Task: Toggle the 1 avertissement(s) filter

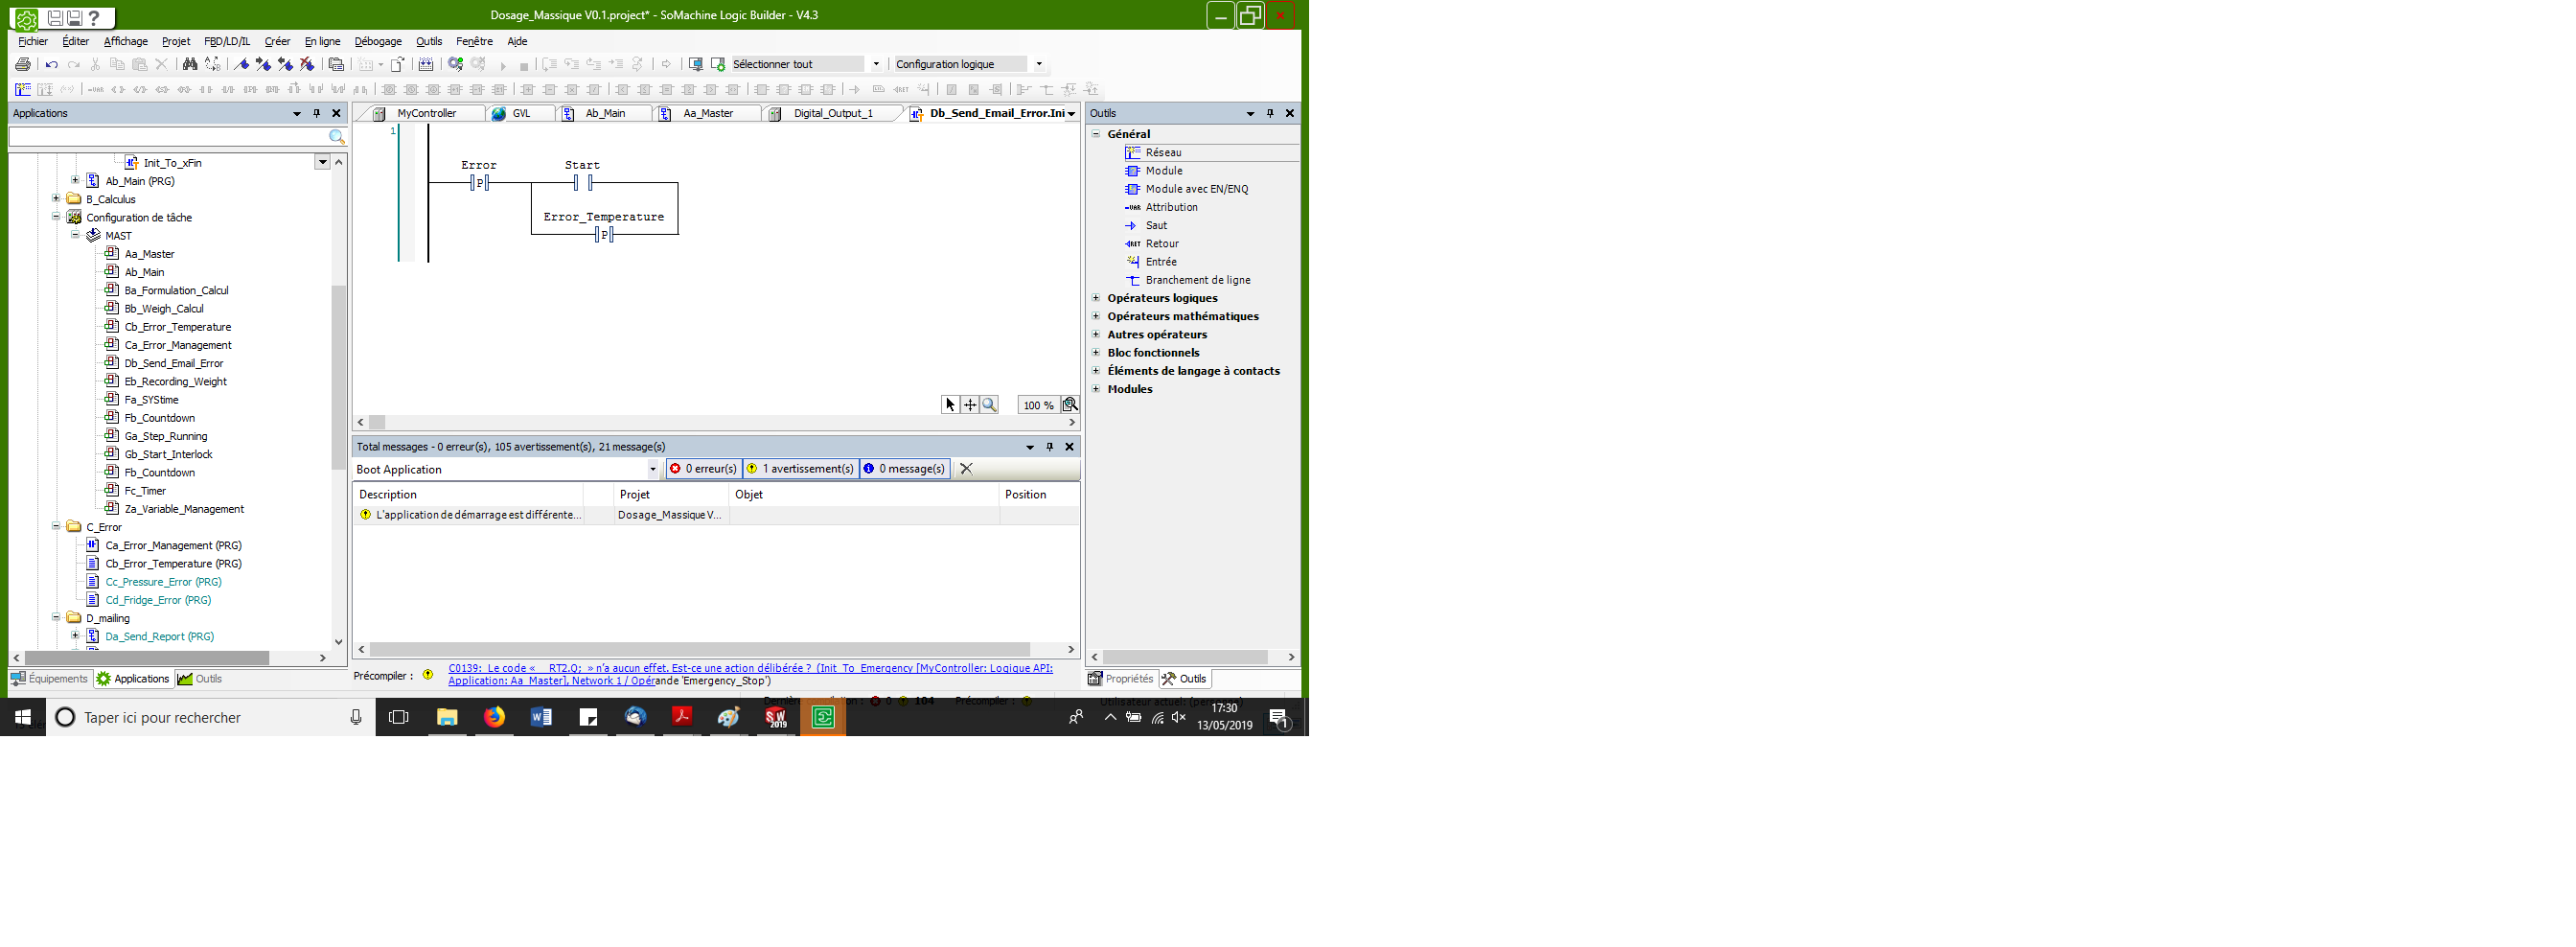Action: click(x=800, y=468)
